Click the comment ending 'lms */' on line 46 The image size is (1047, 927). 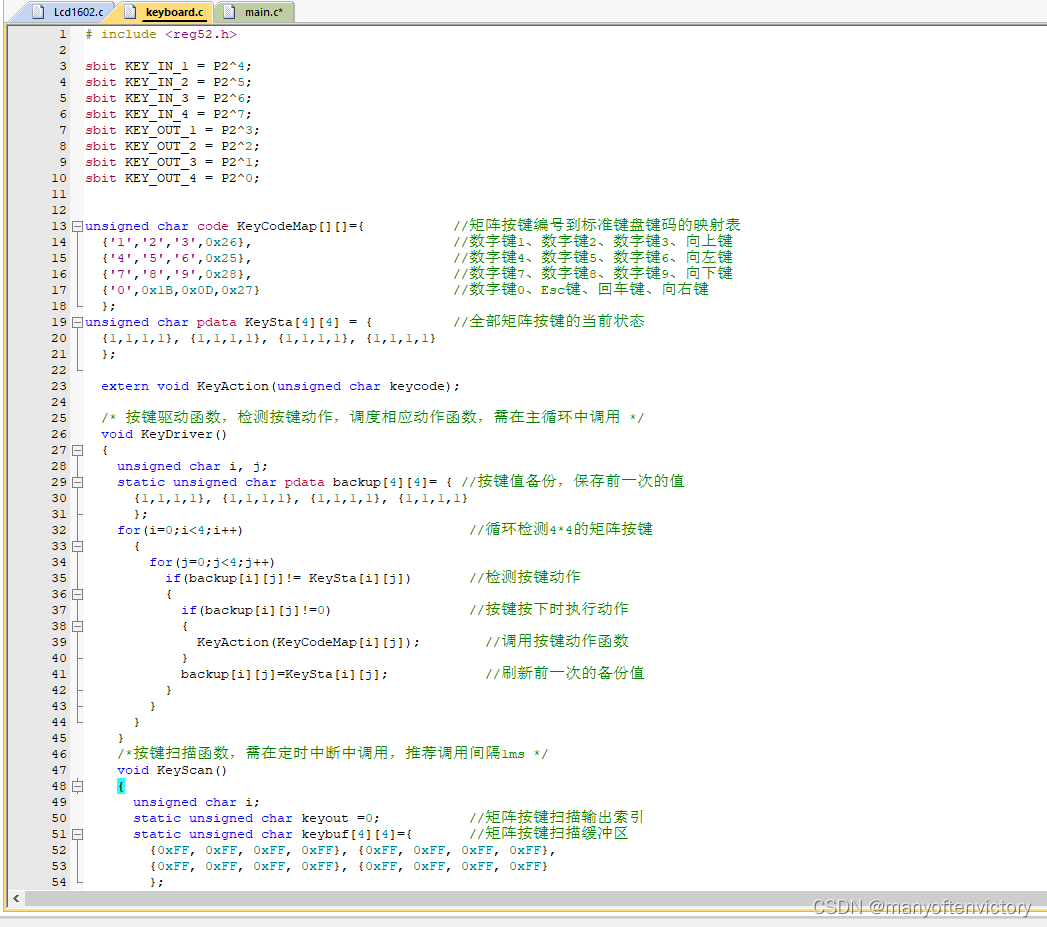click(x=333, y=754)
